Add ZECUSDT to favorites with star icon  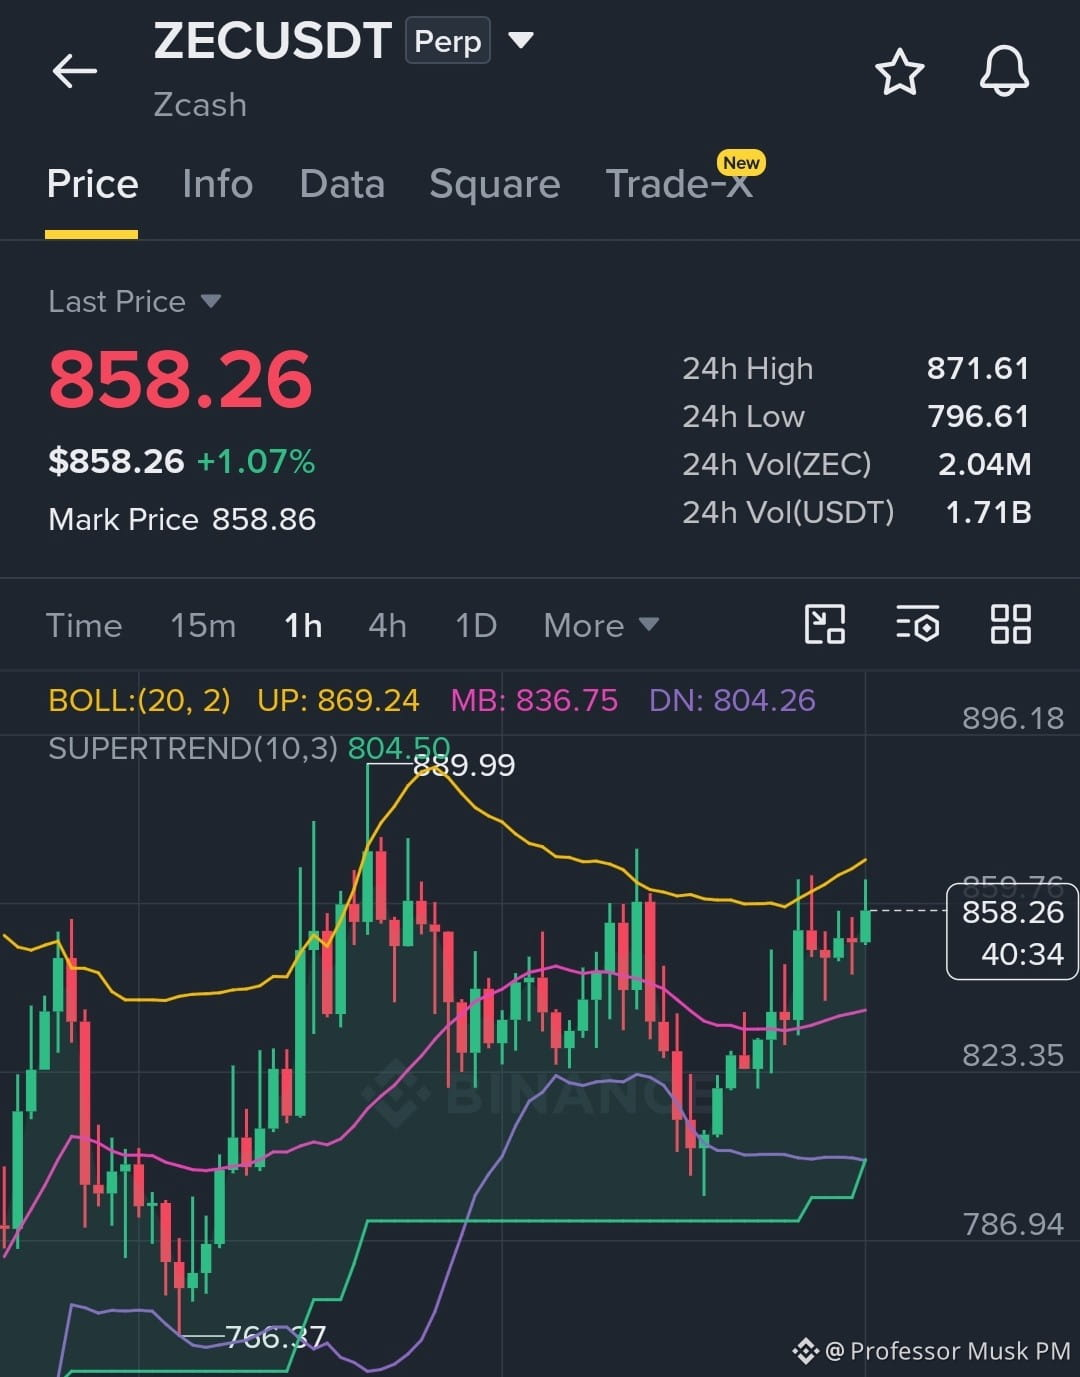tap(899, 72)
